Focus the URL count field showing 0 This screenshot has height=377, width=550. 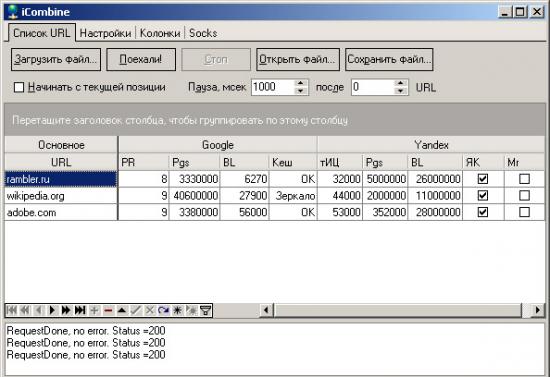click(373, 87)
